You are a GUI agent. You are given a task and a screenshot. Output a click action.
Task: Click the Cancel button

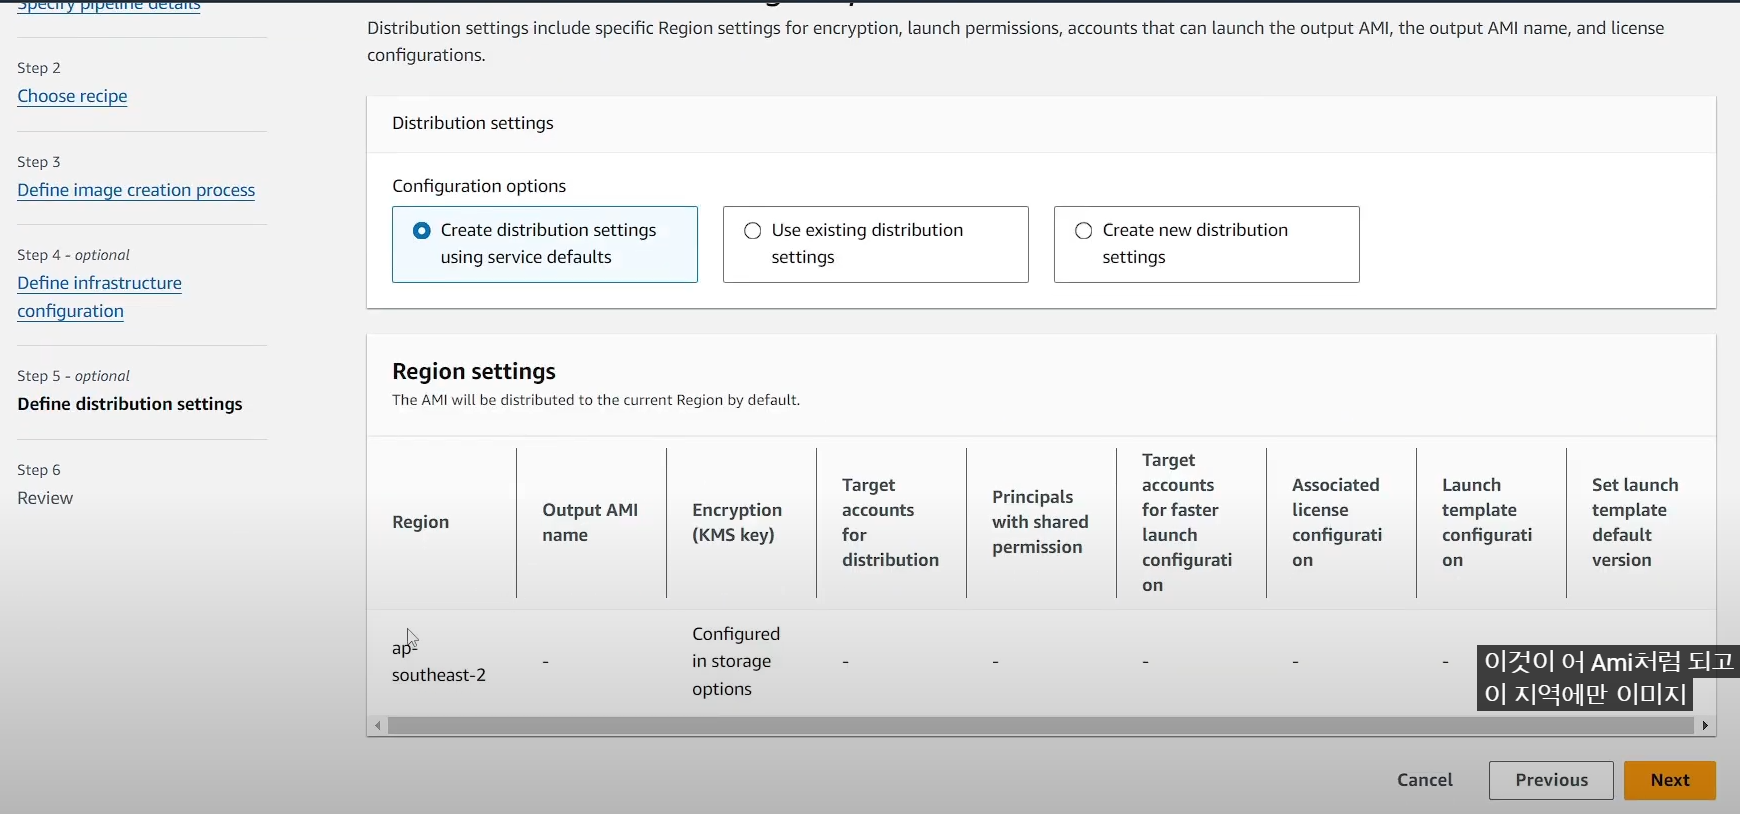(1425, 780)
